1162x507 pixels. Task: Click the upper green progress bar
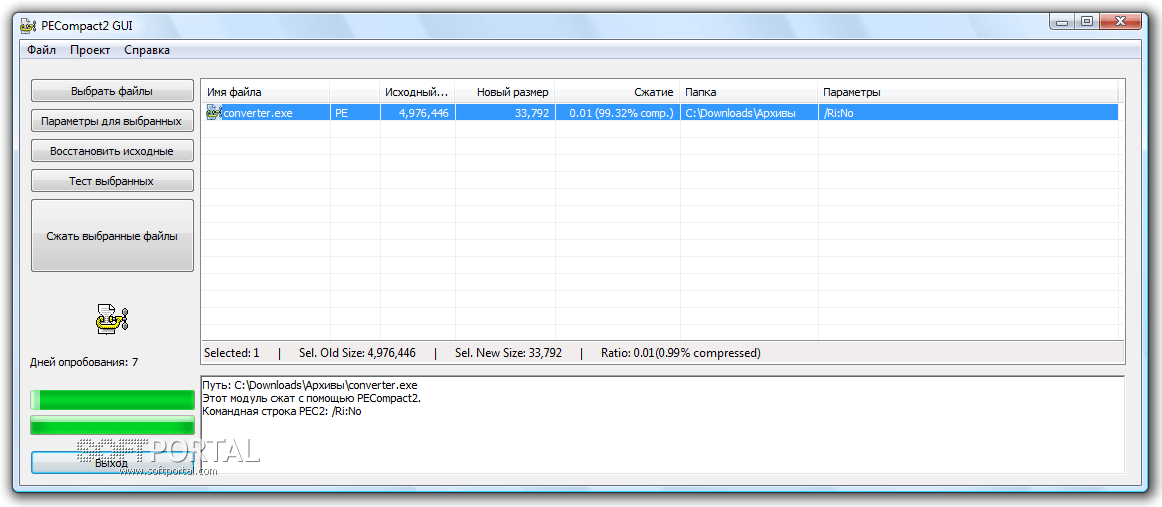click(x=112, y=400)
